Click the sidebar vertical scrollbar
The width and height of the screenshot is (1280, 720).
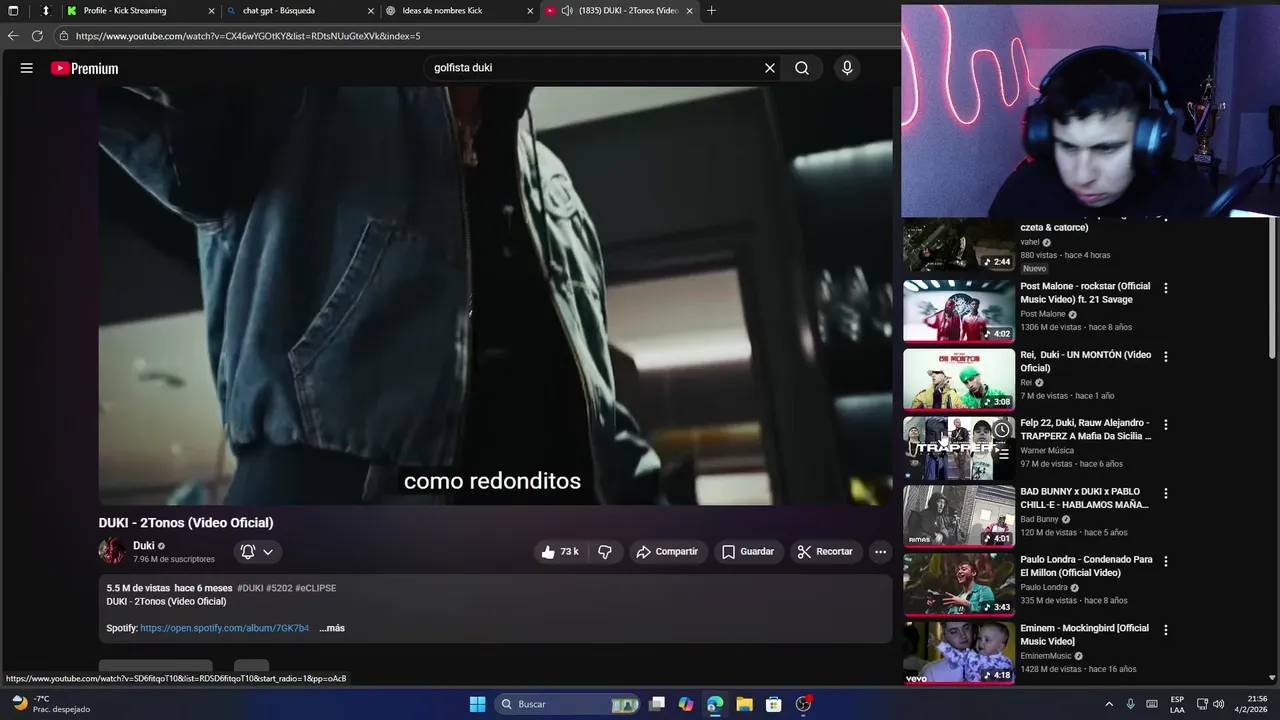click(1273, 290)
